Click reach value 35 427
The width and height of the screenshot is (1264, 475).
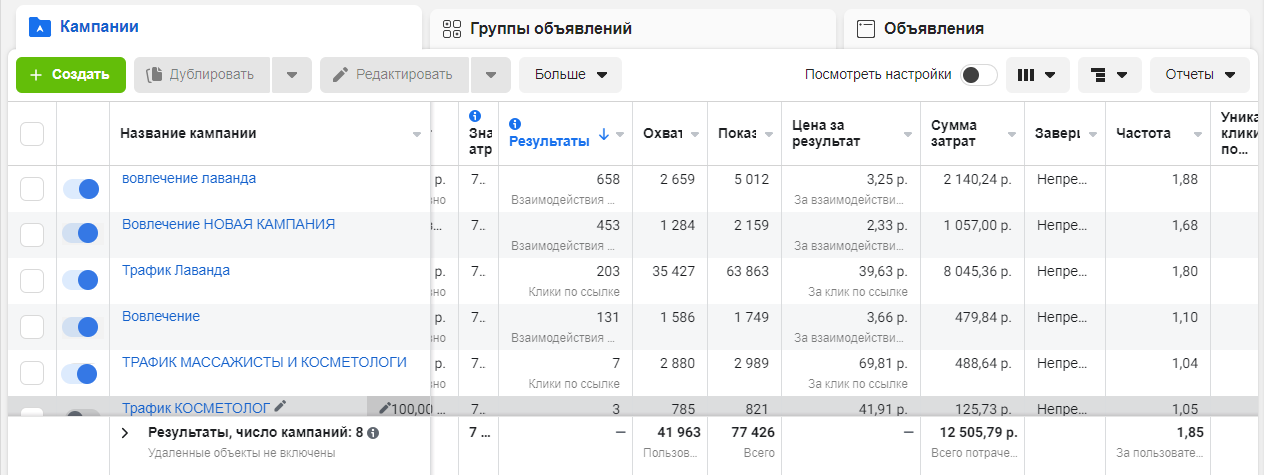click(672, 270)
